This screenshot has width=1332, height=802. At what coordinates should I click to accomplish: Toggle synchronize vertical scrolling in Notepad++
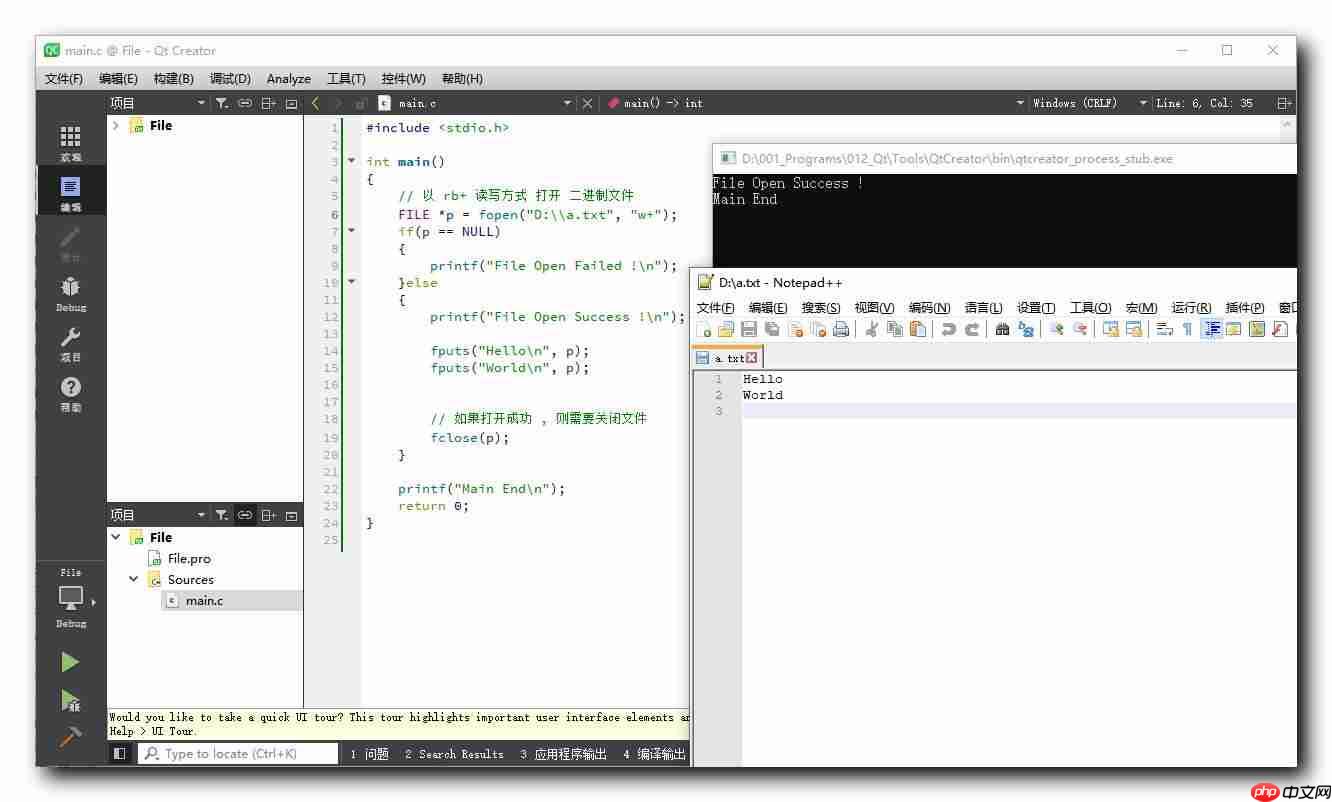[x=1110, y=329]
